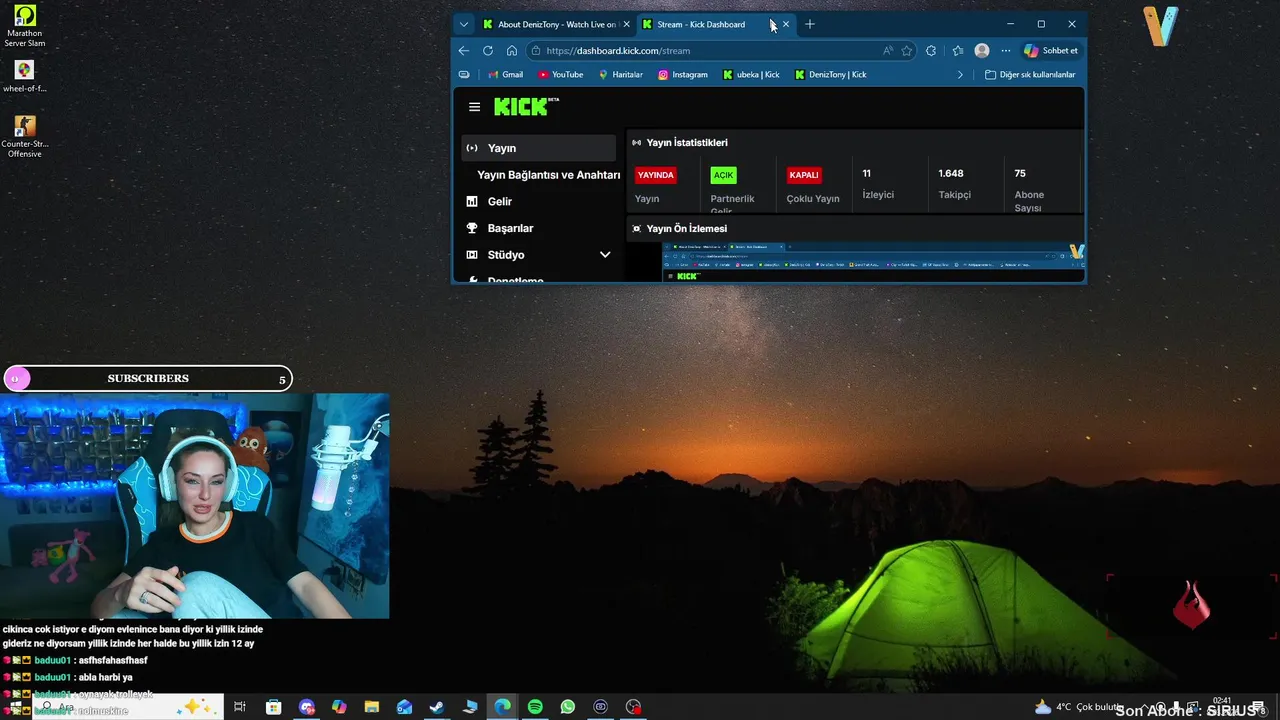Open Task View on the taskbar
The height and width of the screenshot is (720, 1280).
pyautogui.click(x=240, y=707)
